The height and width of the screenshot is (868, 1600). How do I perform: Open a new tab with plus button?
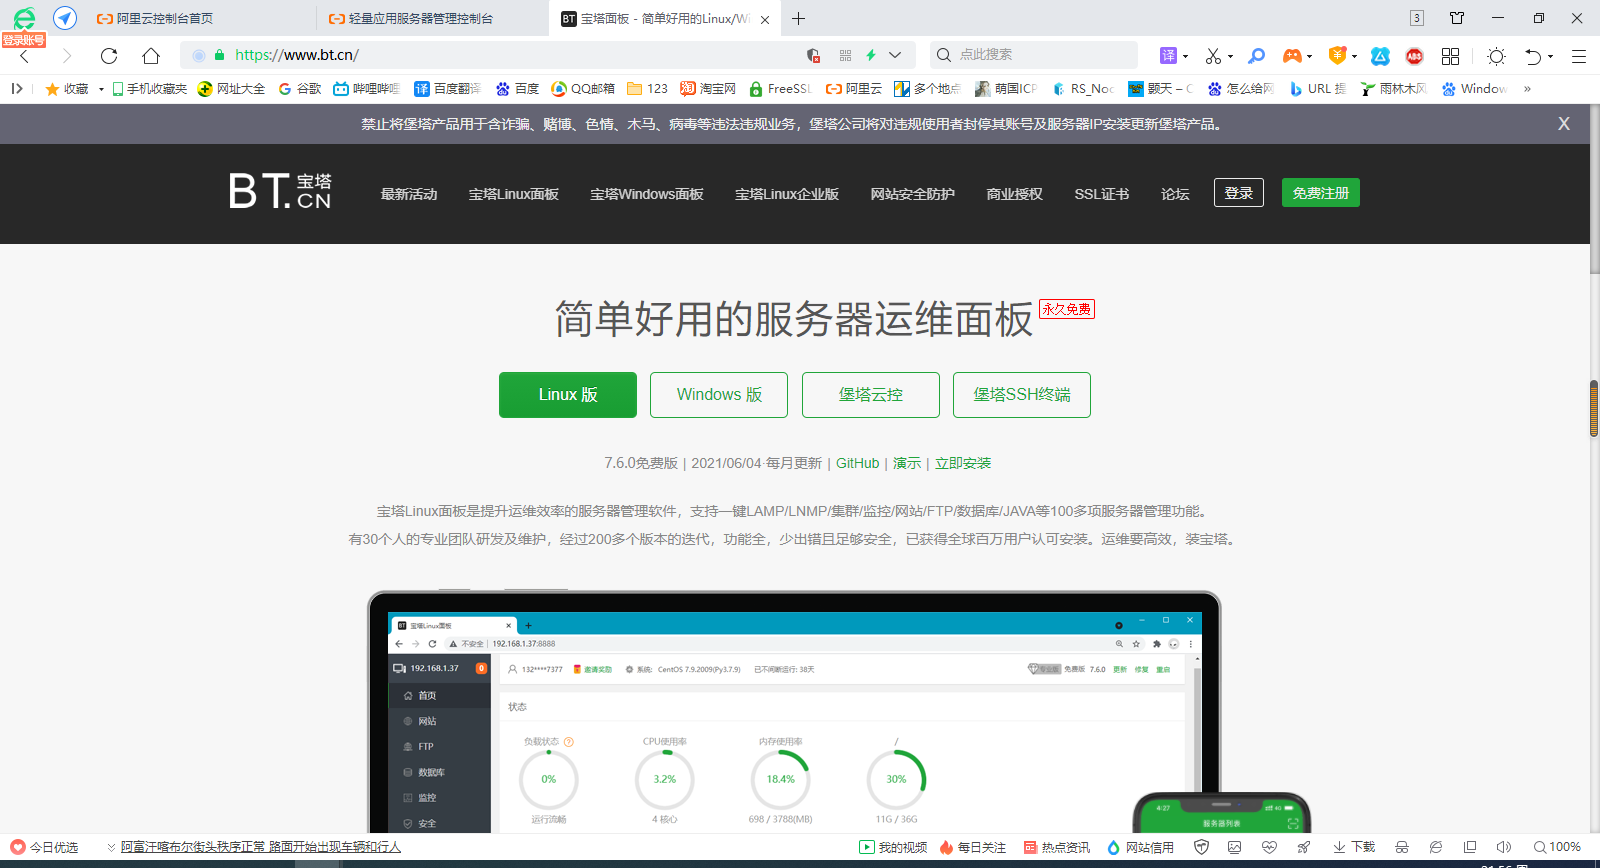pyautogui.click(x=798, y=18)
